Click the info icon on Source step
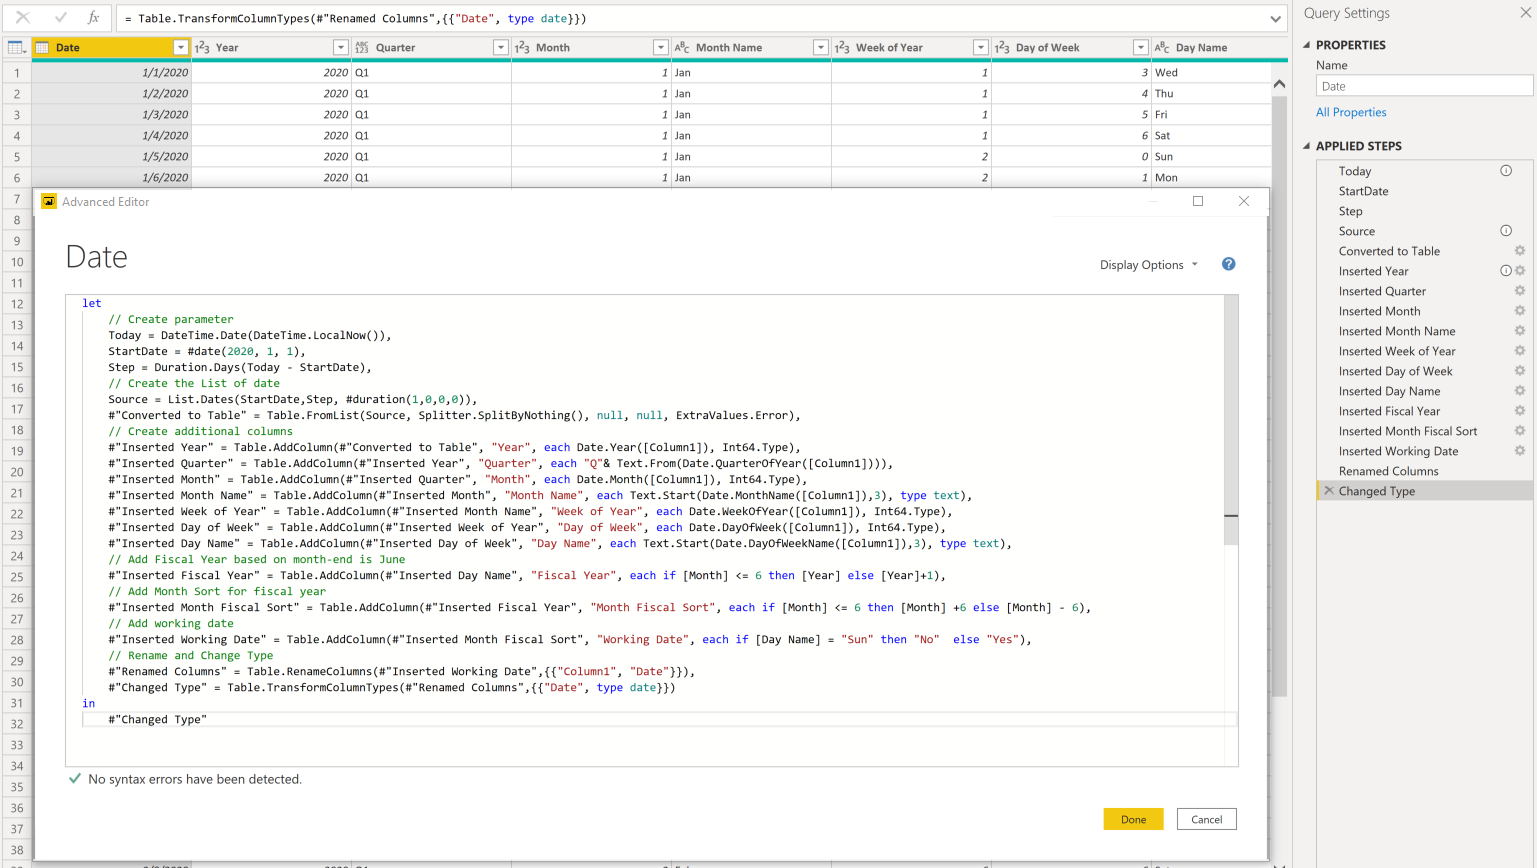Viewport: 1537px width, 868px height. click(x=1506, y=231)
